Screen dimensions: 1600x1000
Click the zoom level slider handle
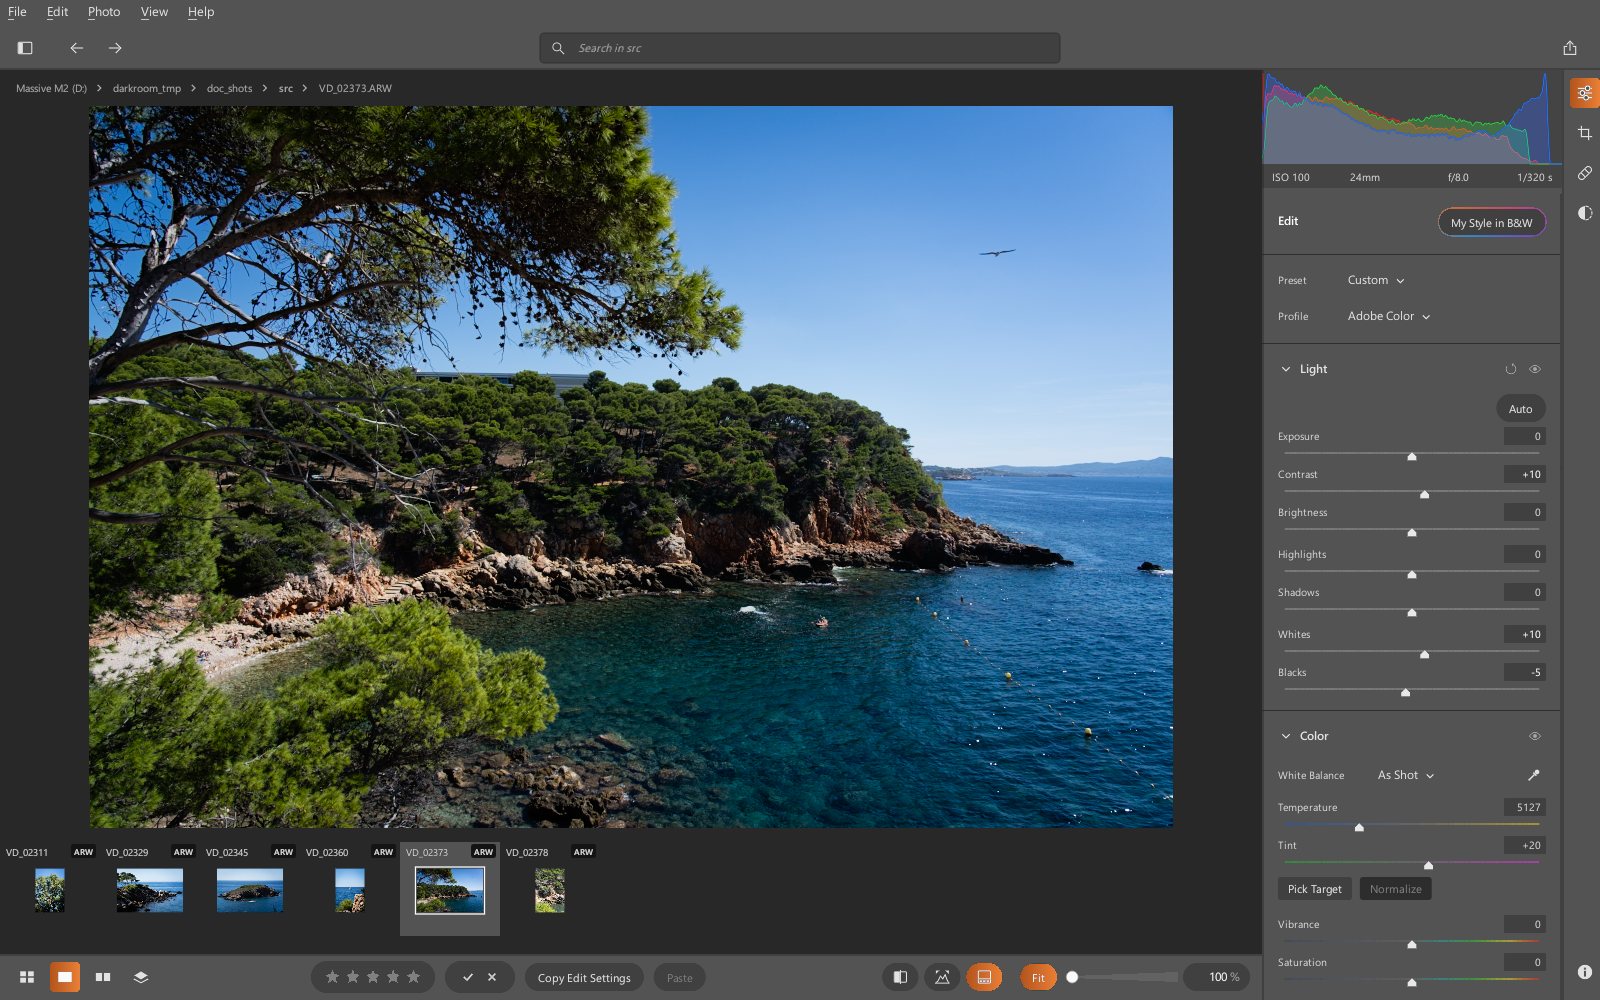click(1072, 977)
